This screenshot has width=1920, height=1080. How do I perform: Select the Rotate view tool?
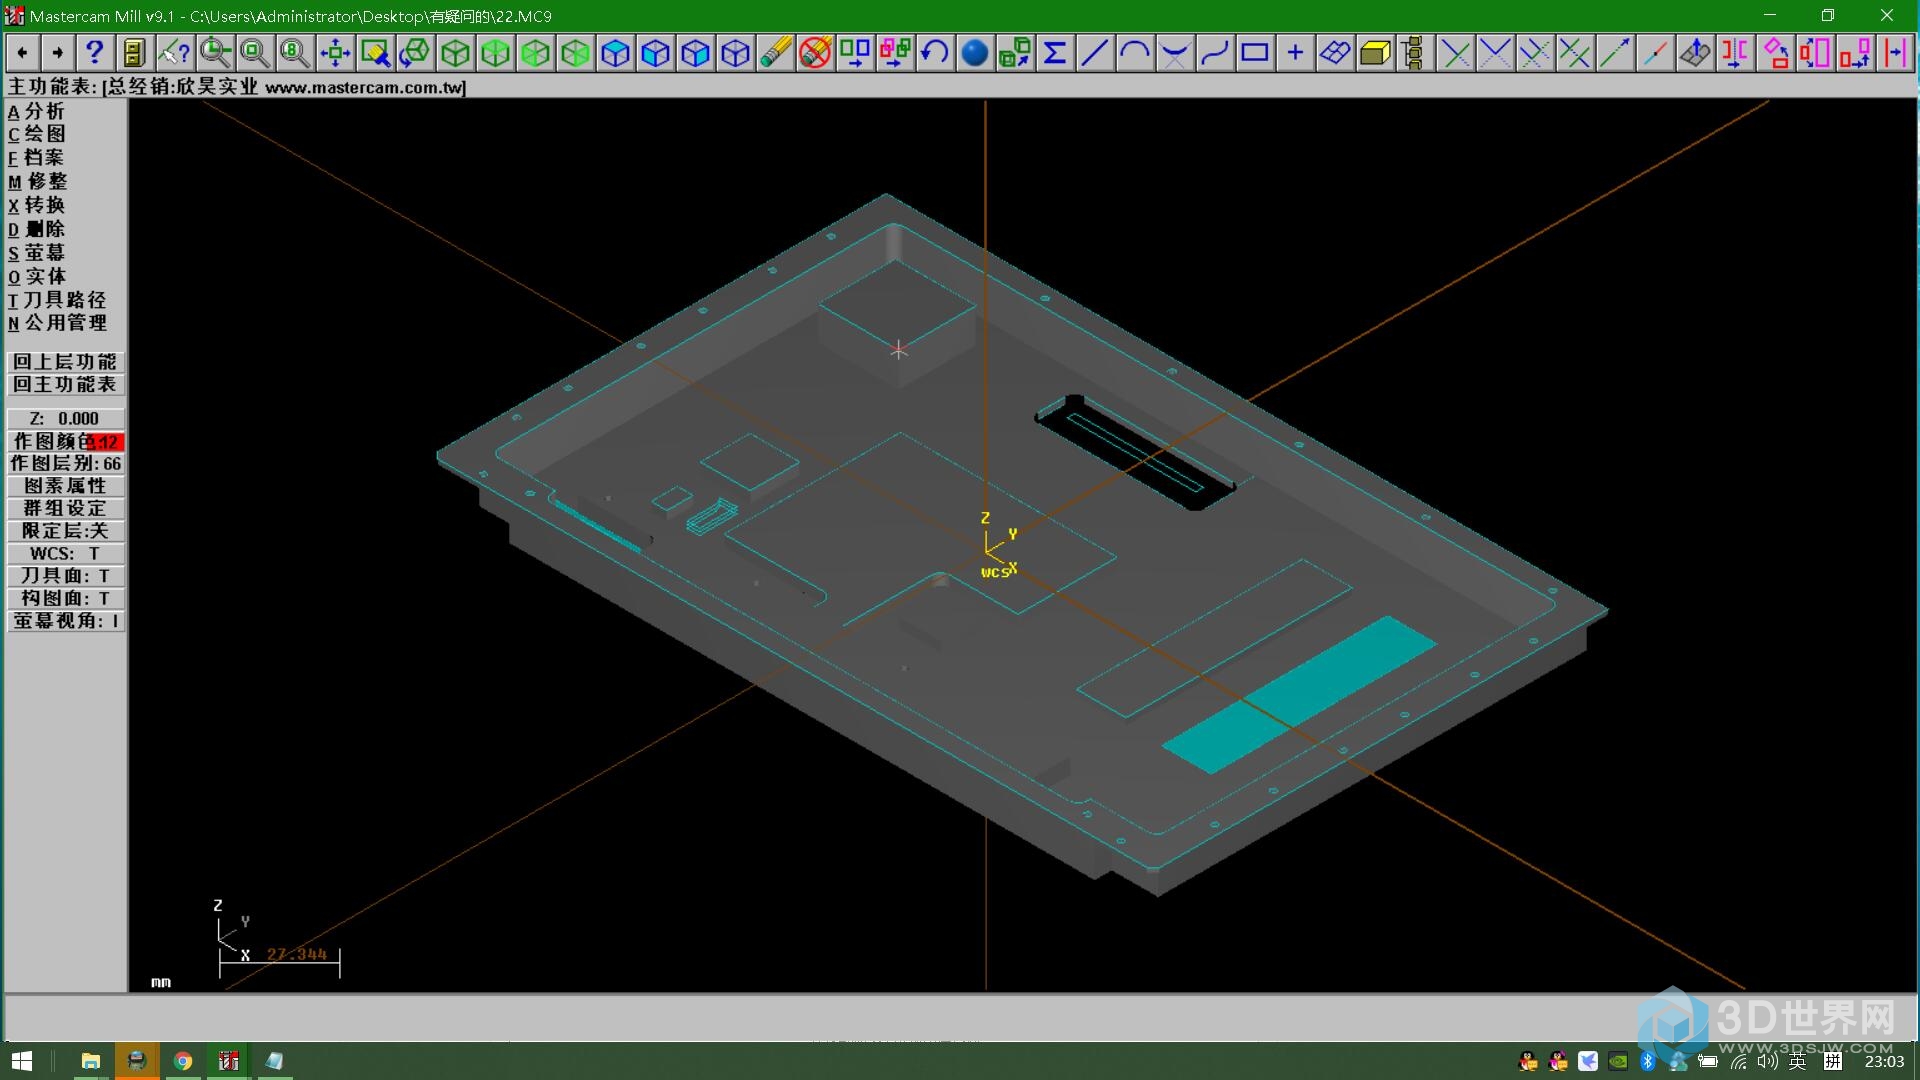point(415,53)
